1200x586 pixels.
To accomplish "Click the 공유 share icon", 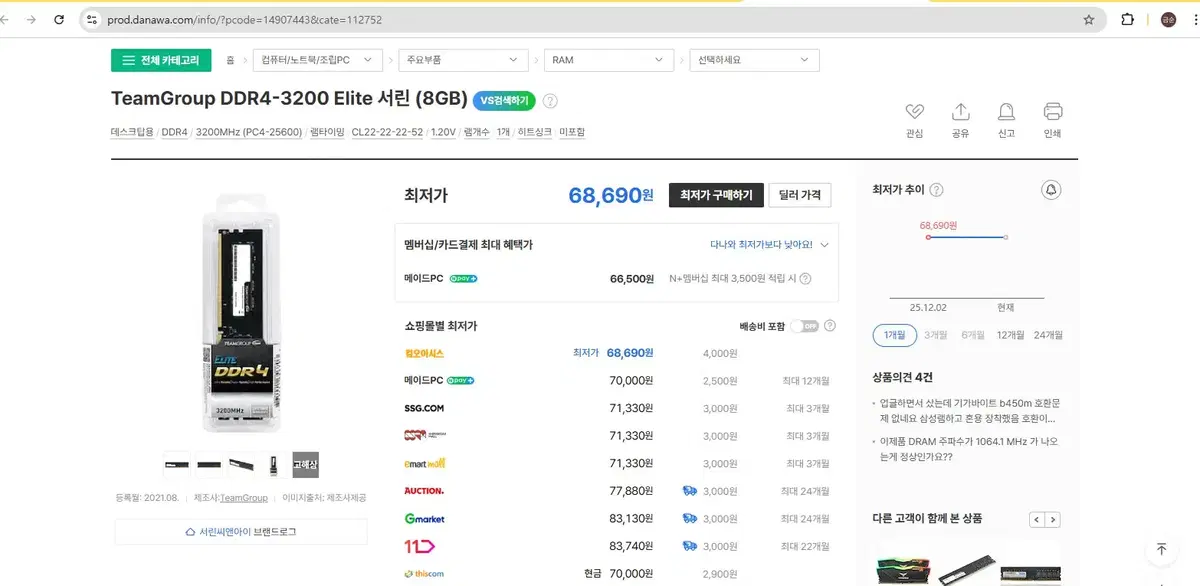I will [x=960, y=113].
